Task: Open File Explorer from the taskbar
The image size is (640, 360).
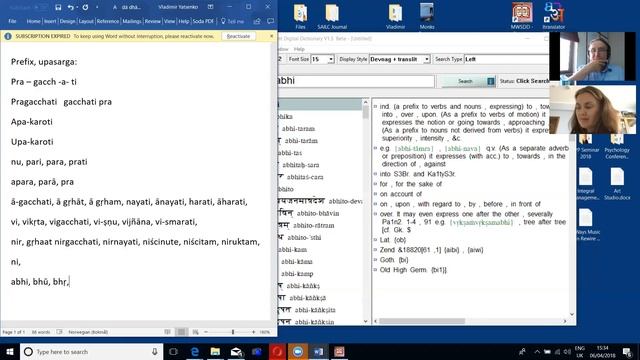Action: click(215, 351)
